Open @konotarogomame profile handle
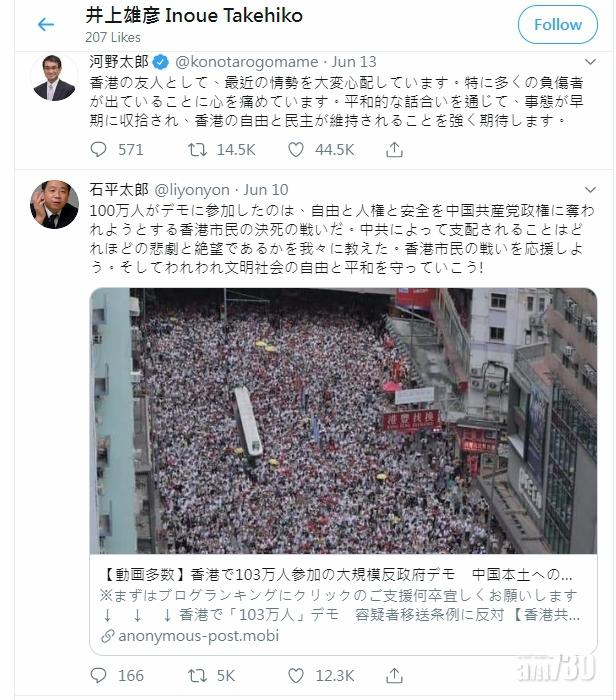Screen dimensions: 616x700 tap(247, 62)
